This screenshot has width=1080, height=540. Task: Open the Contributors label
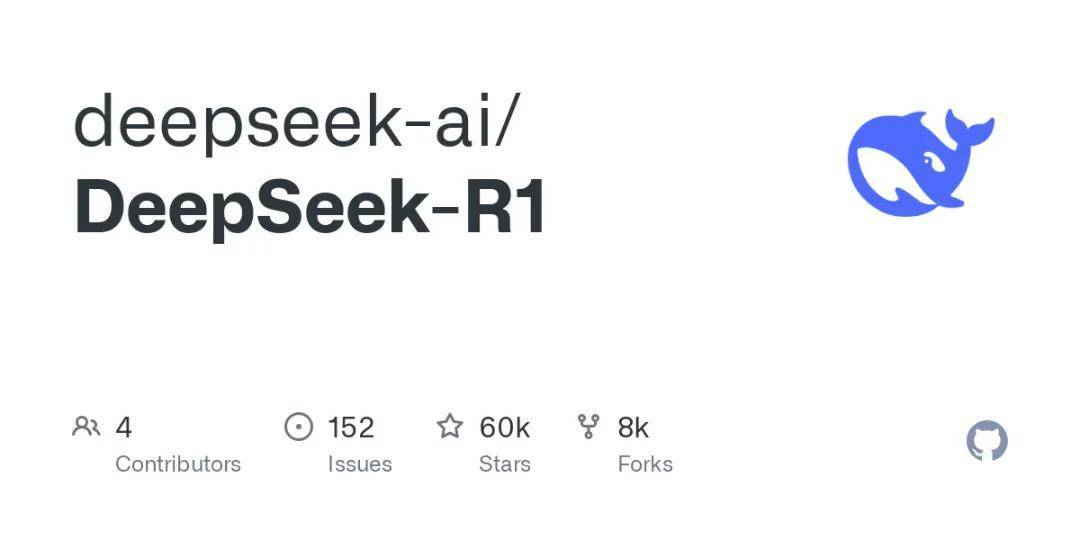(x=178, y=464)
